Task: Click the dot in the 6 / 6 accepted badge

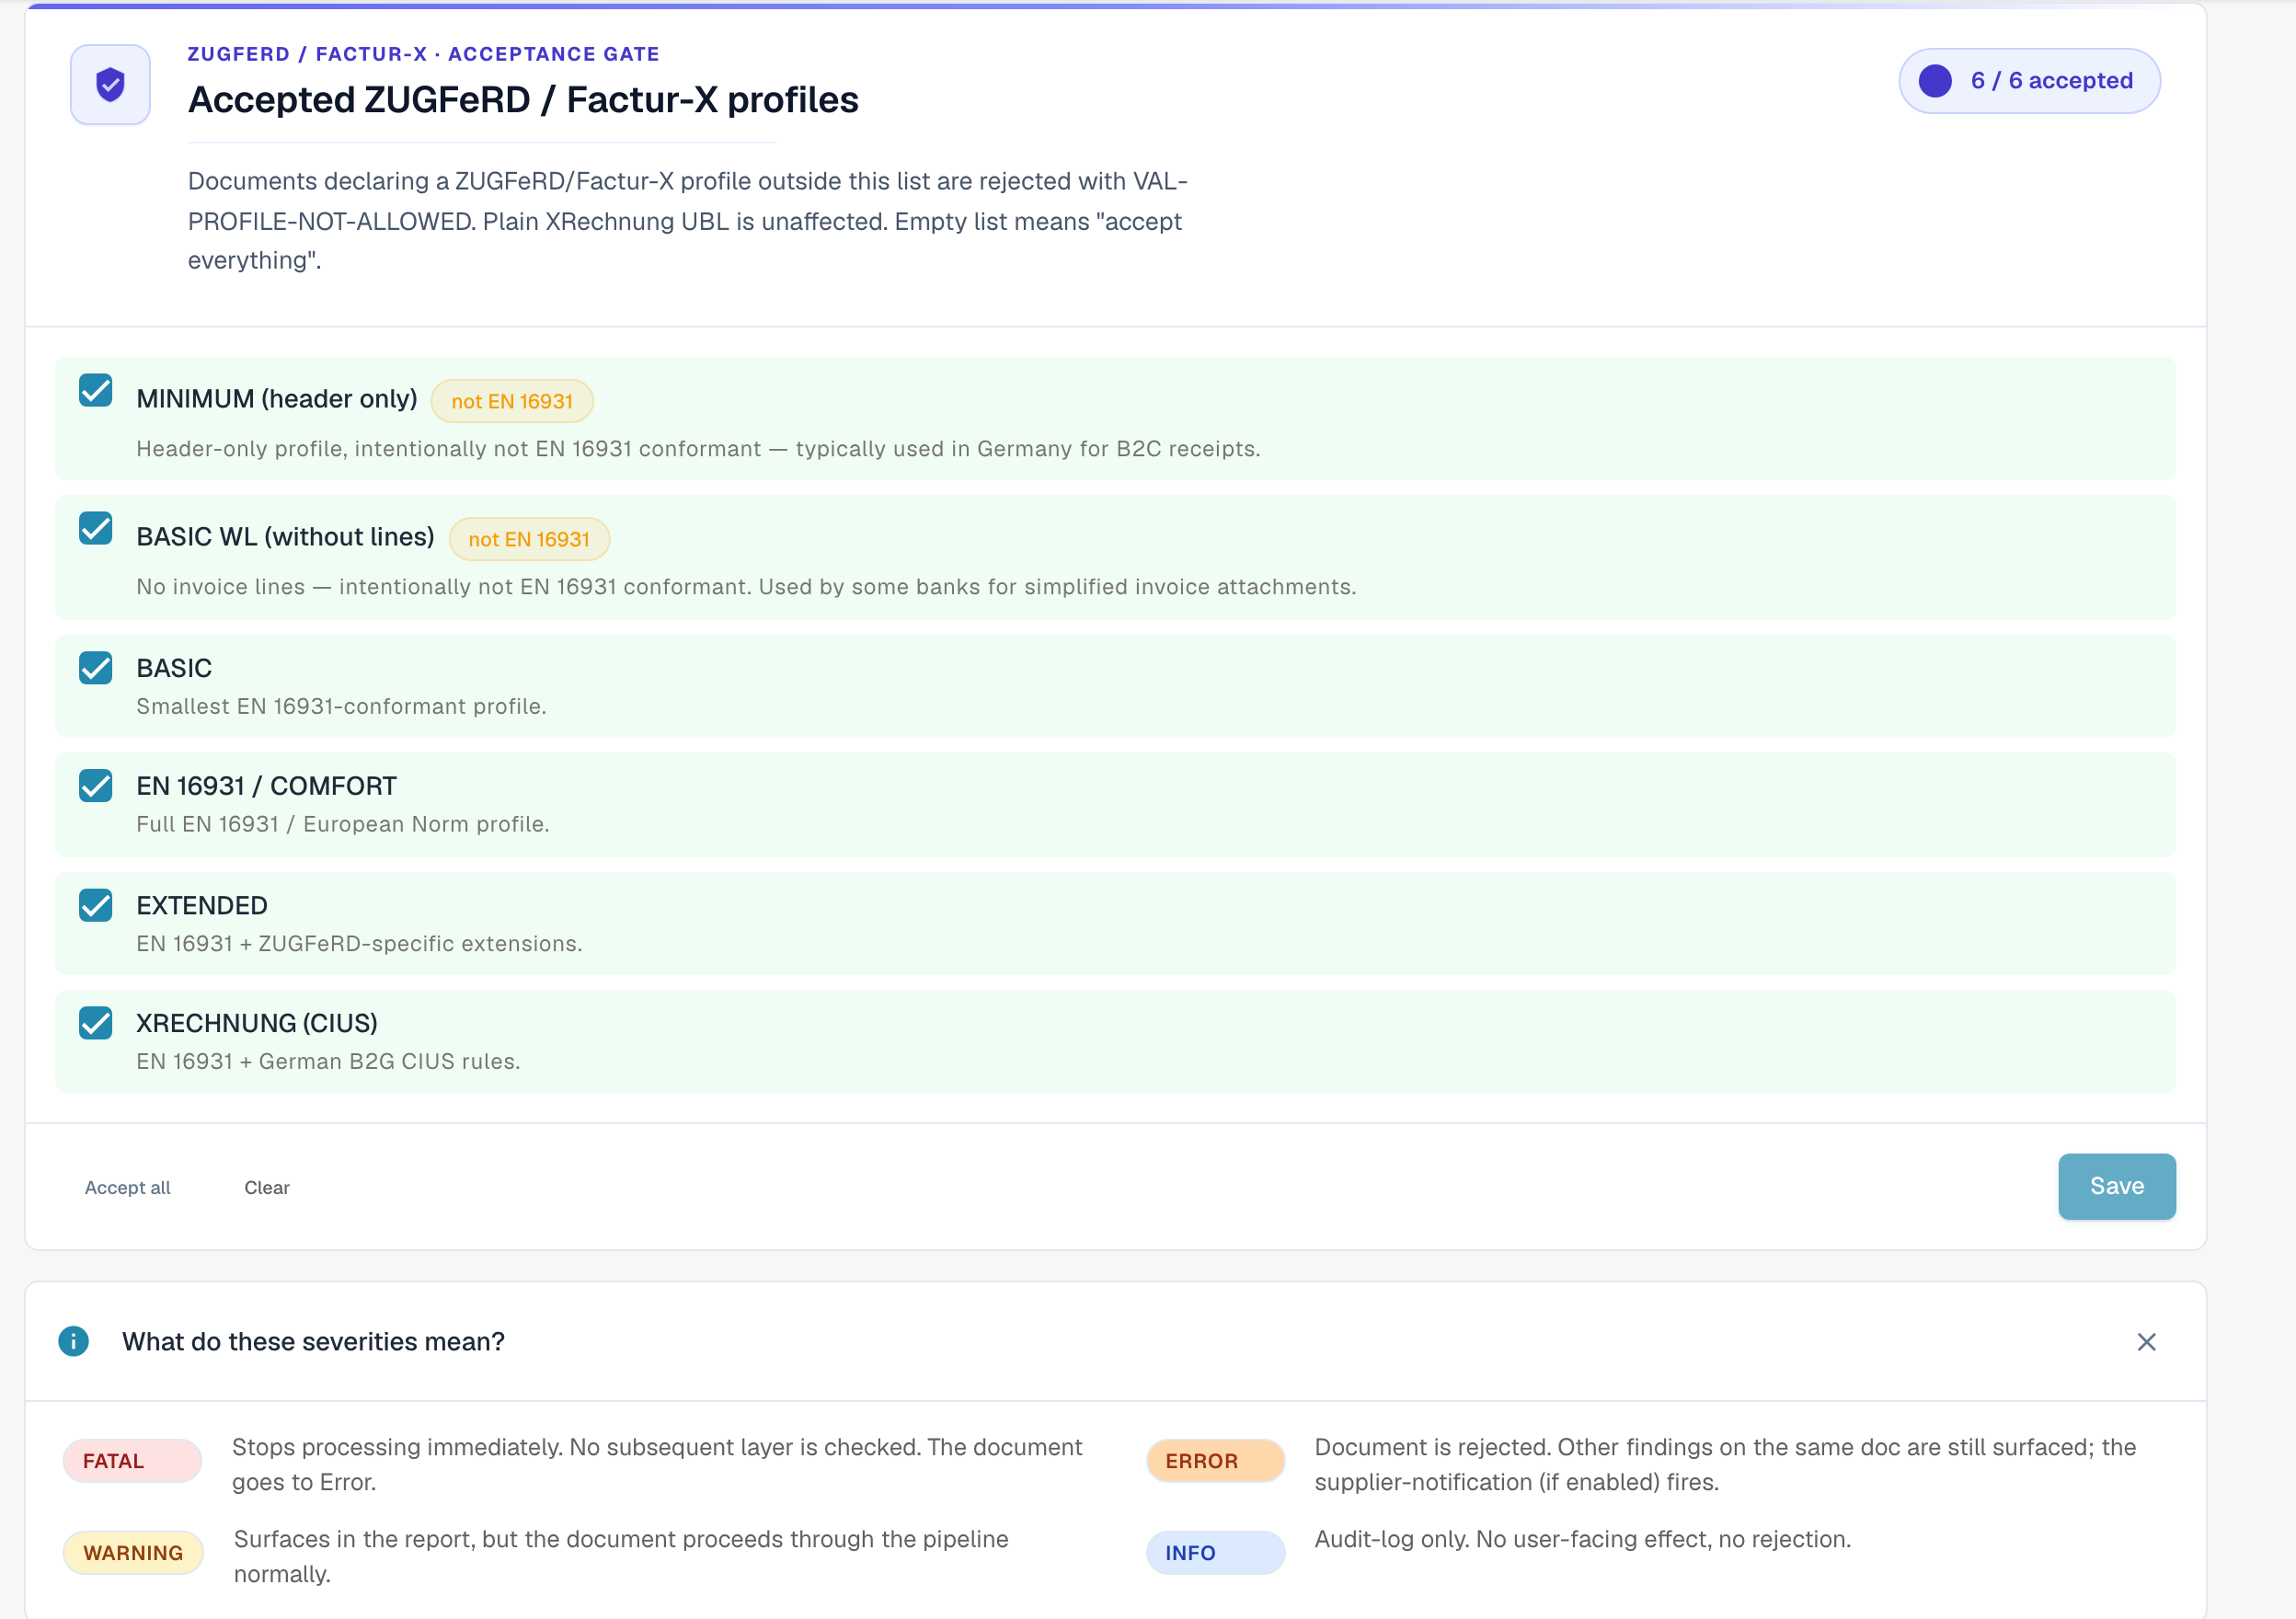Action: click(1935, 81)
